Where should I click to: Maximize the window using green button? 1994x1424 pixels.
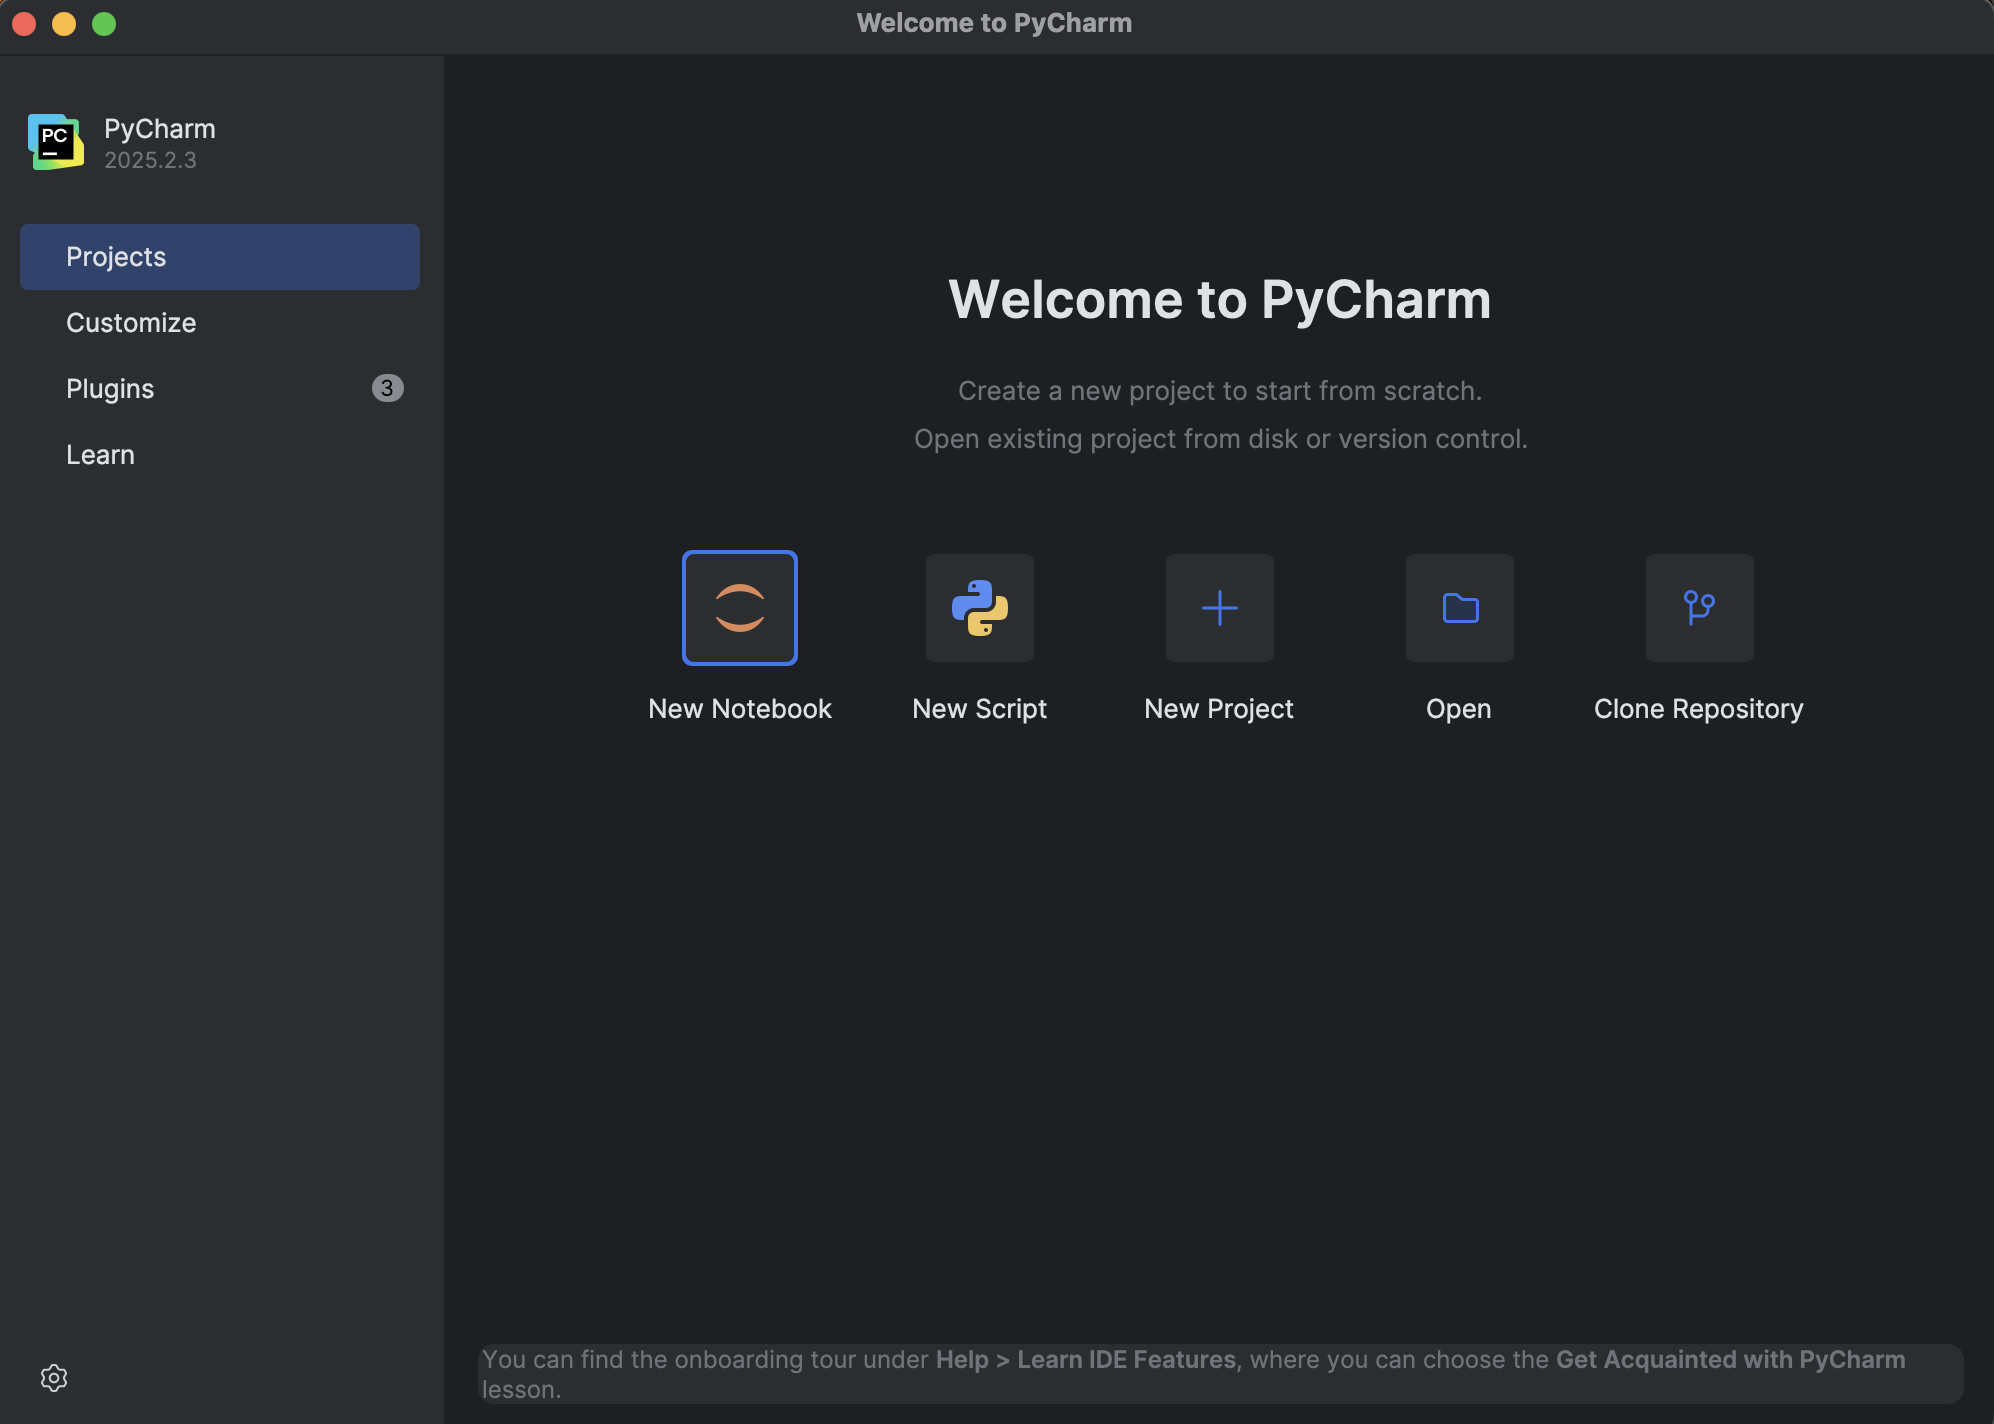coord(104,23)
